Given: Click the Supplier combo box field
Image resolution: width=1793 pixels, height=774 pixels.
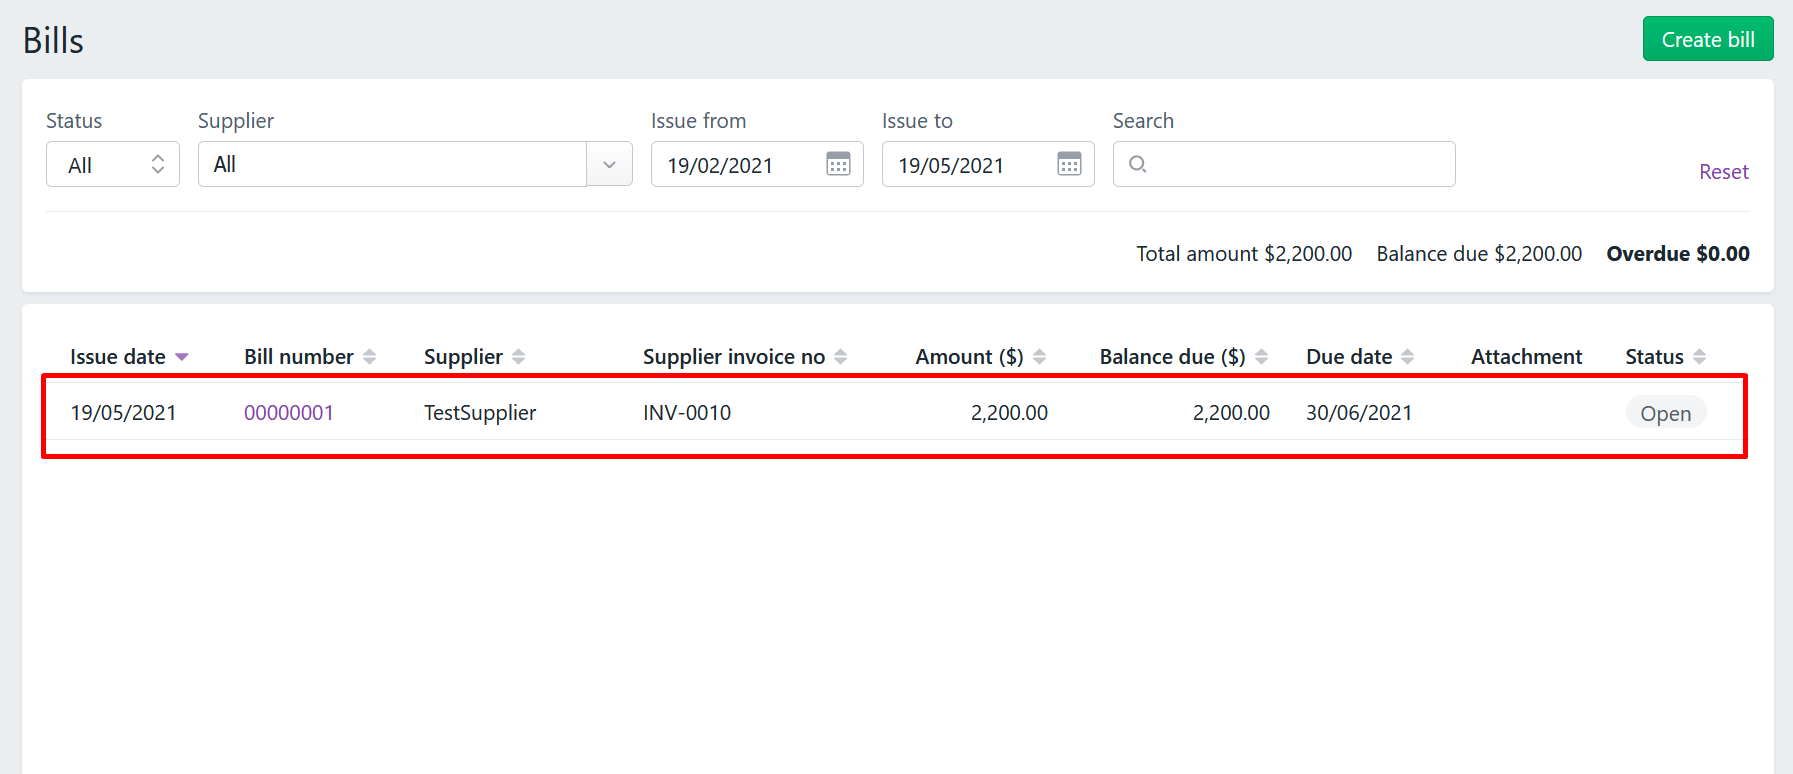Looking at the screenshot, I should point(415,164).
